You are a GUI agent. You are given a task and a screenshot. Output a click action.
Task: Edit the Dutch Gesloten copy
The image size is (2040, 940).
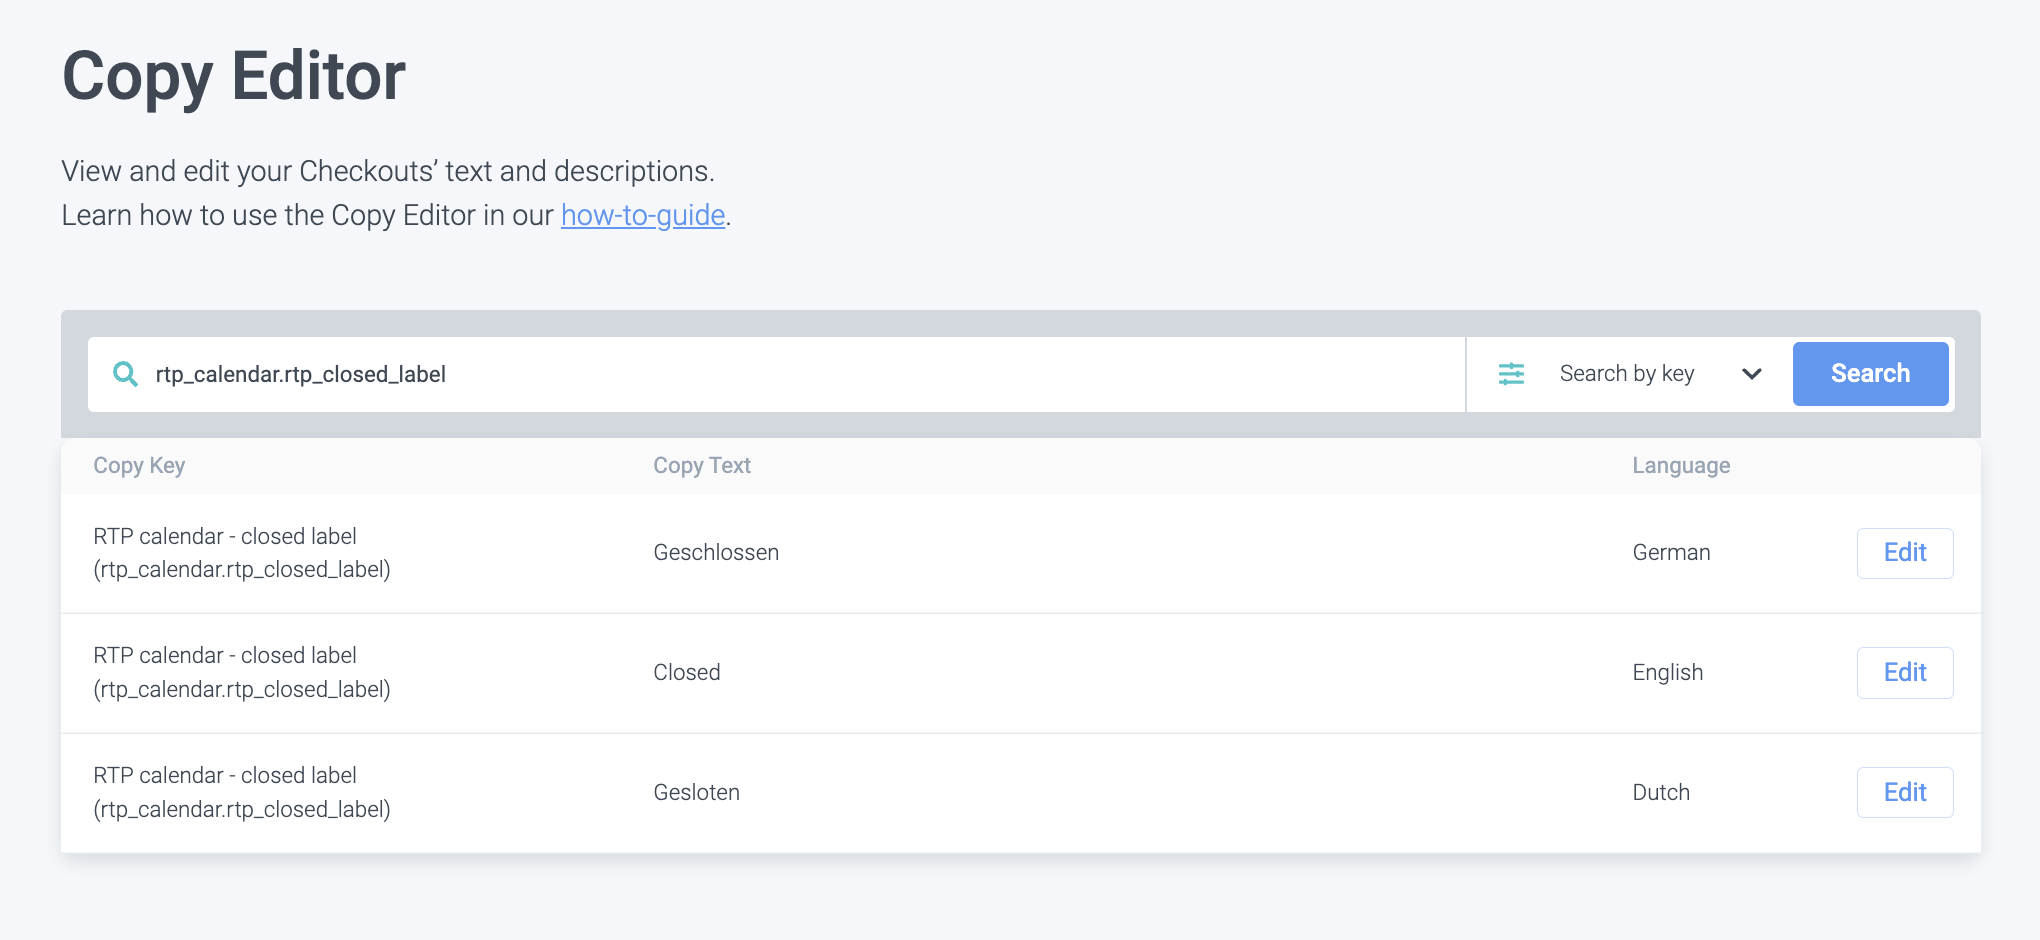click(x=1904, y=793)
